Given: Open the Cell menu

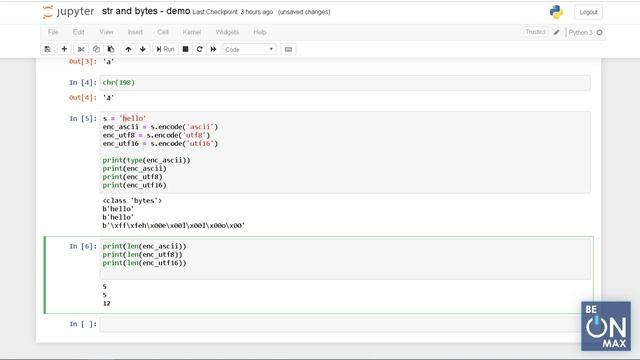Looking at the screenshot, I should pos(162,32).
